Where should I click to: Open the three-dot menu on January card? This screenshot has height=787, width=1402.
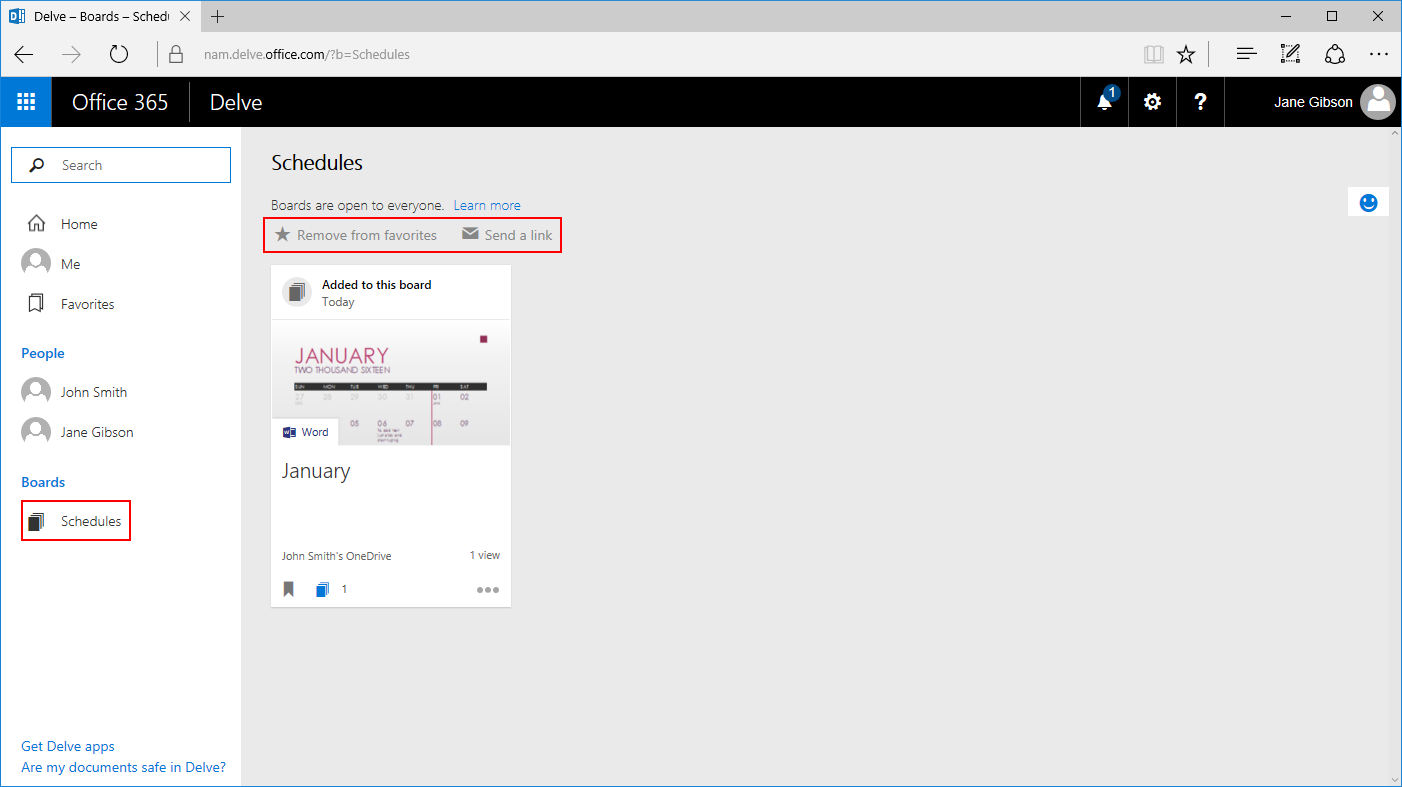[x=488, y=590]
